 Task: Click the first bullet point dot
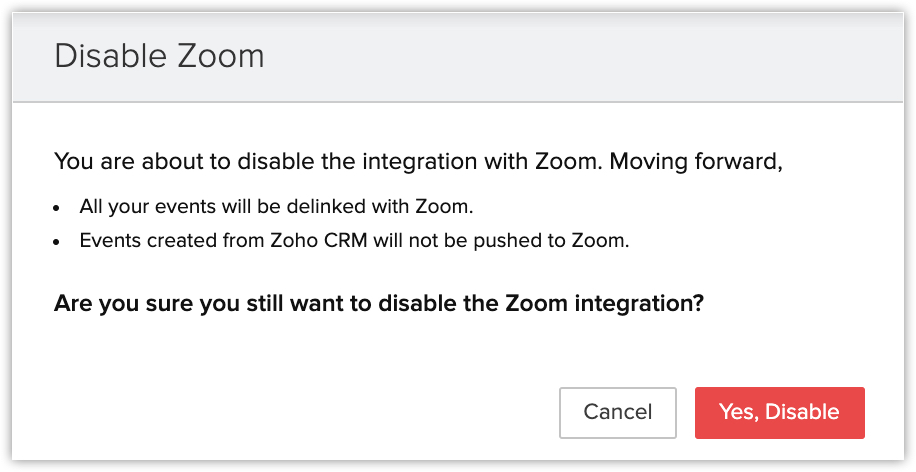(58, 208)
